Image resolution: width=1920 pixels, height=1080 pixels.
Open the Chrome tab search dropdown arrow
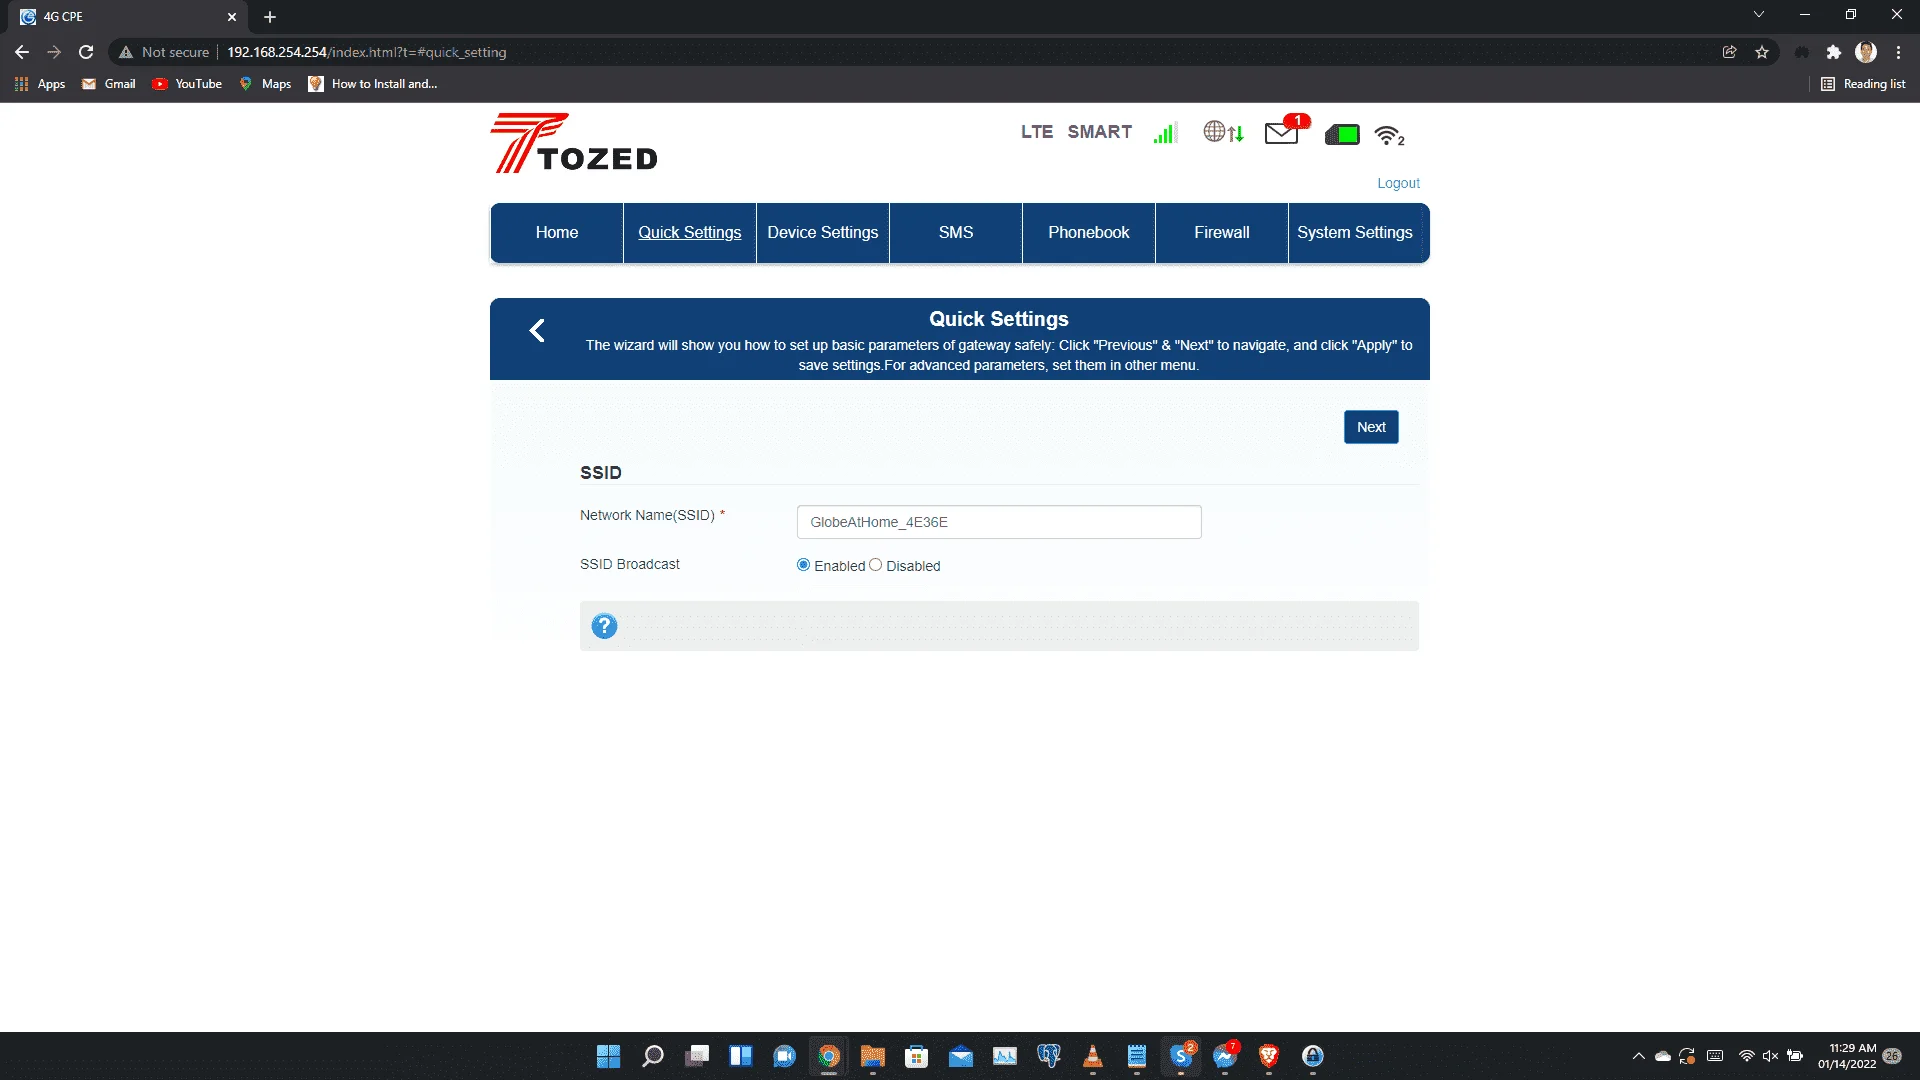1758,15
